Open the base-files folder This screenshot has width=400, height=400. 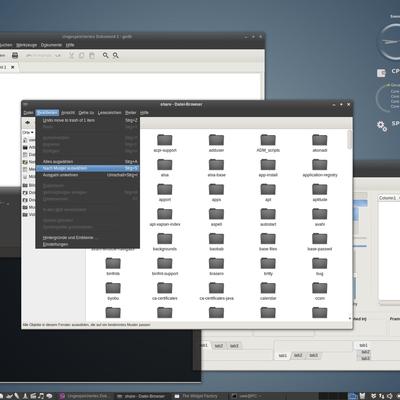click(268, 242)
